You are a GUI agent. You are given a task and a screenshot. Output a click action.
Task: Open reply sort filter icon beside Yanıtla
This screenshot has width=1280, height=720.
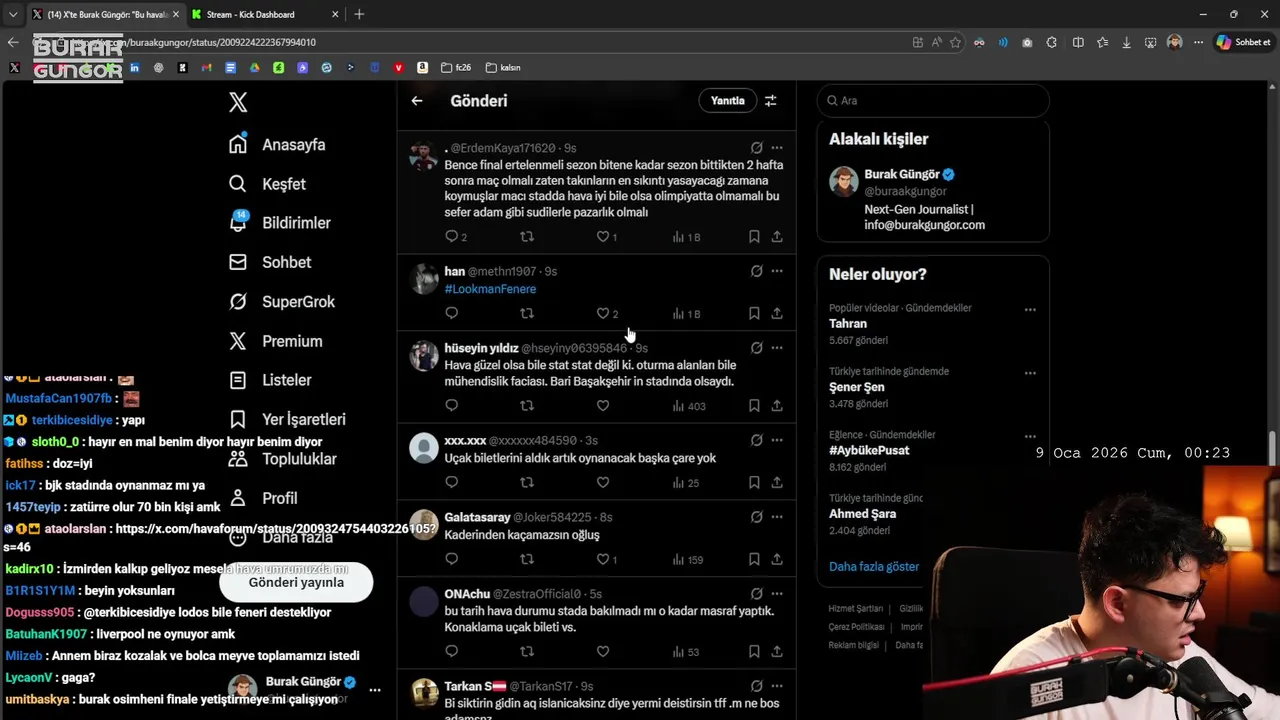[x=770, y=101]
